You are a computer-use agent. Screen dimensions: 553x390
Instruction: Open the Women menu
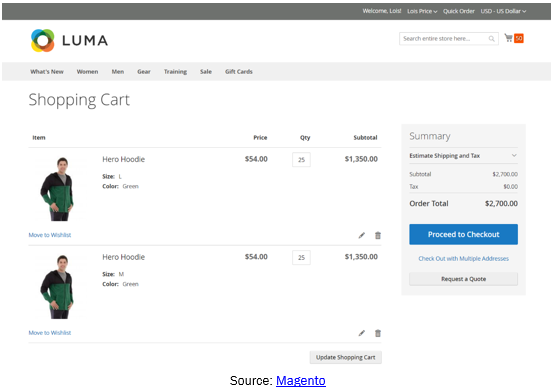pos(87,72)
